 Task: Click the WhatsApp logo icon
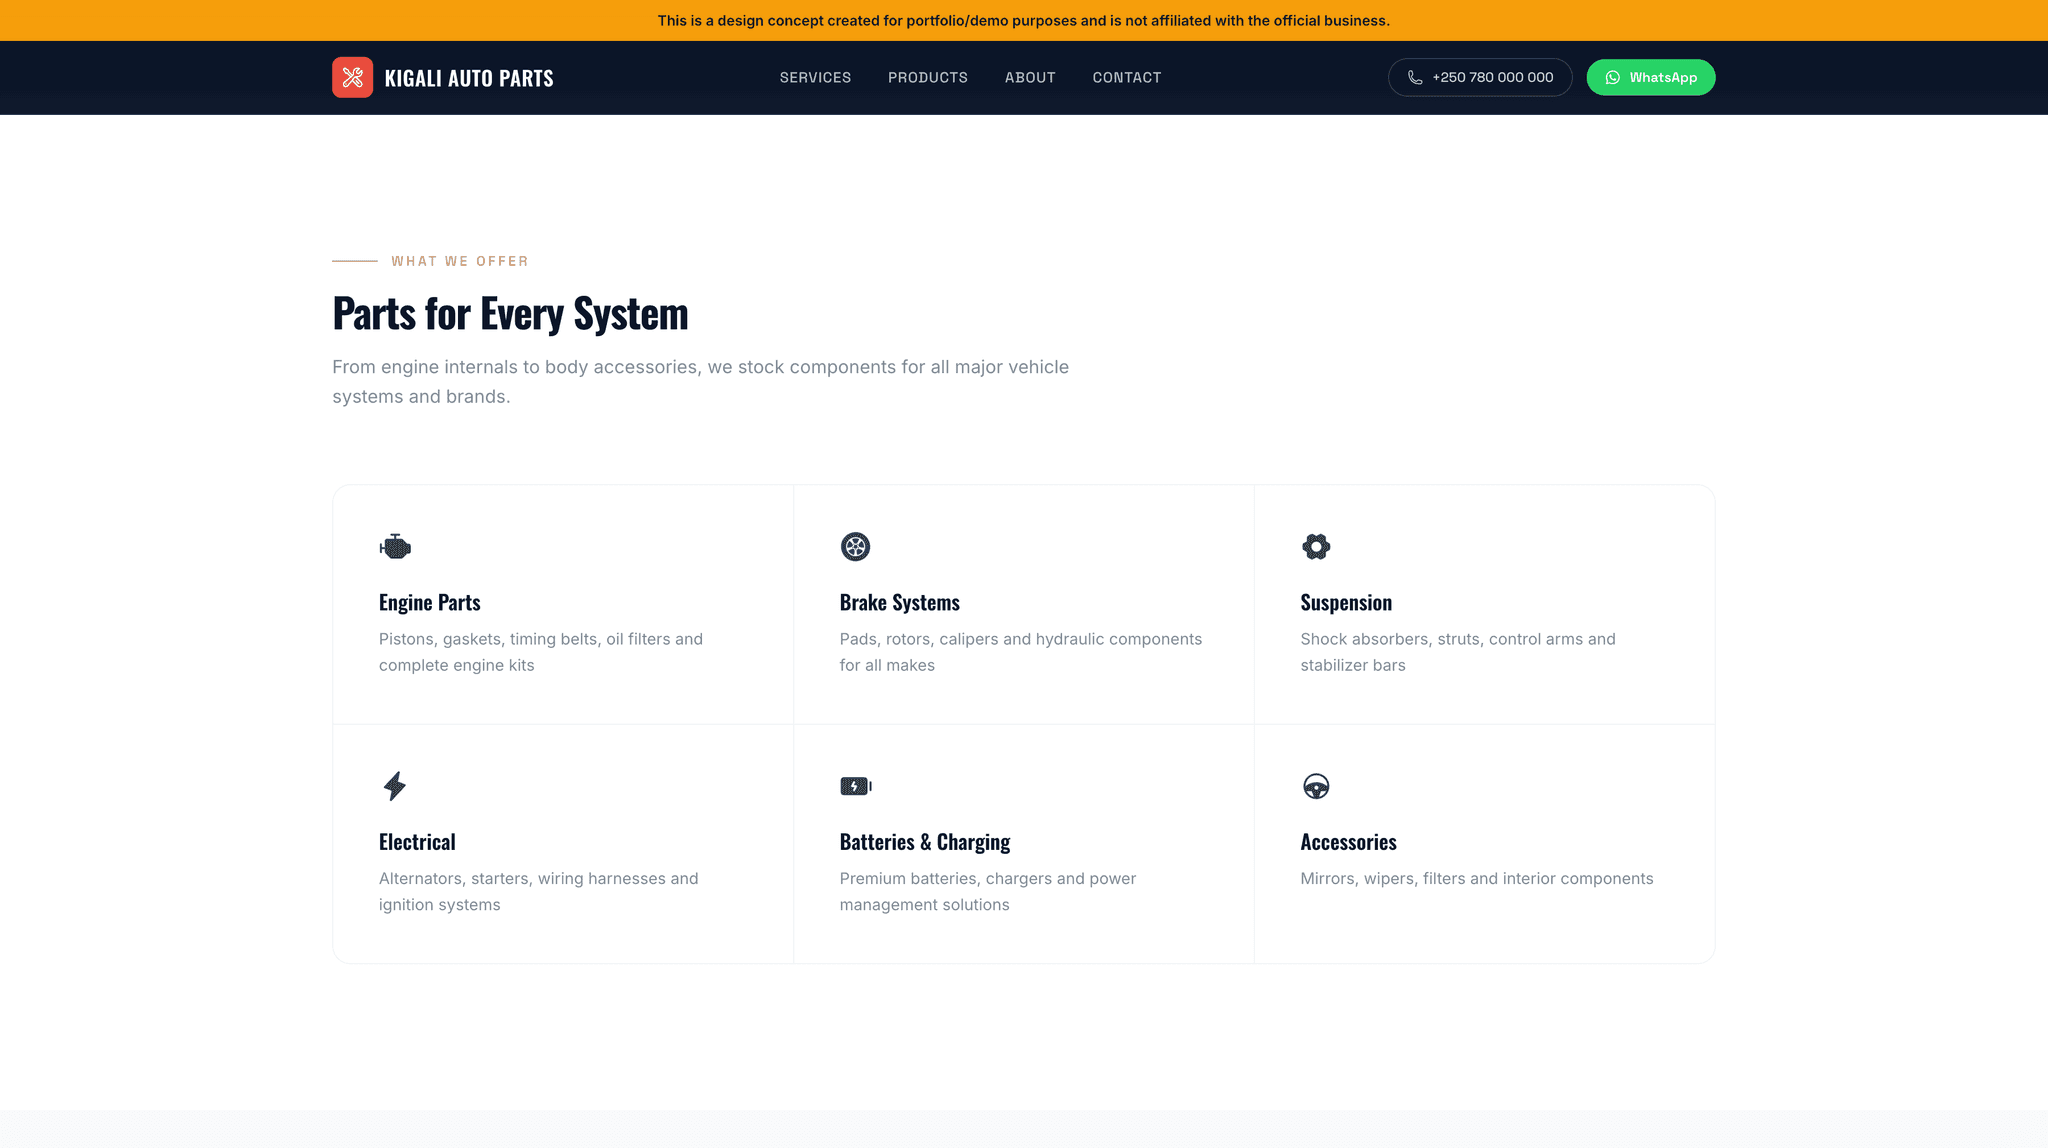click(x=1613, y=78)
